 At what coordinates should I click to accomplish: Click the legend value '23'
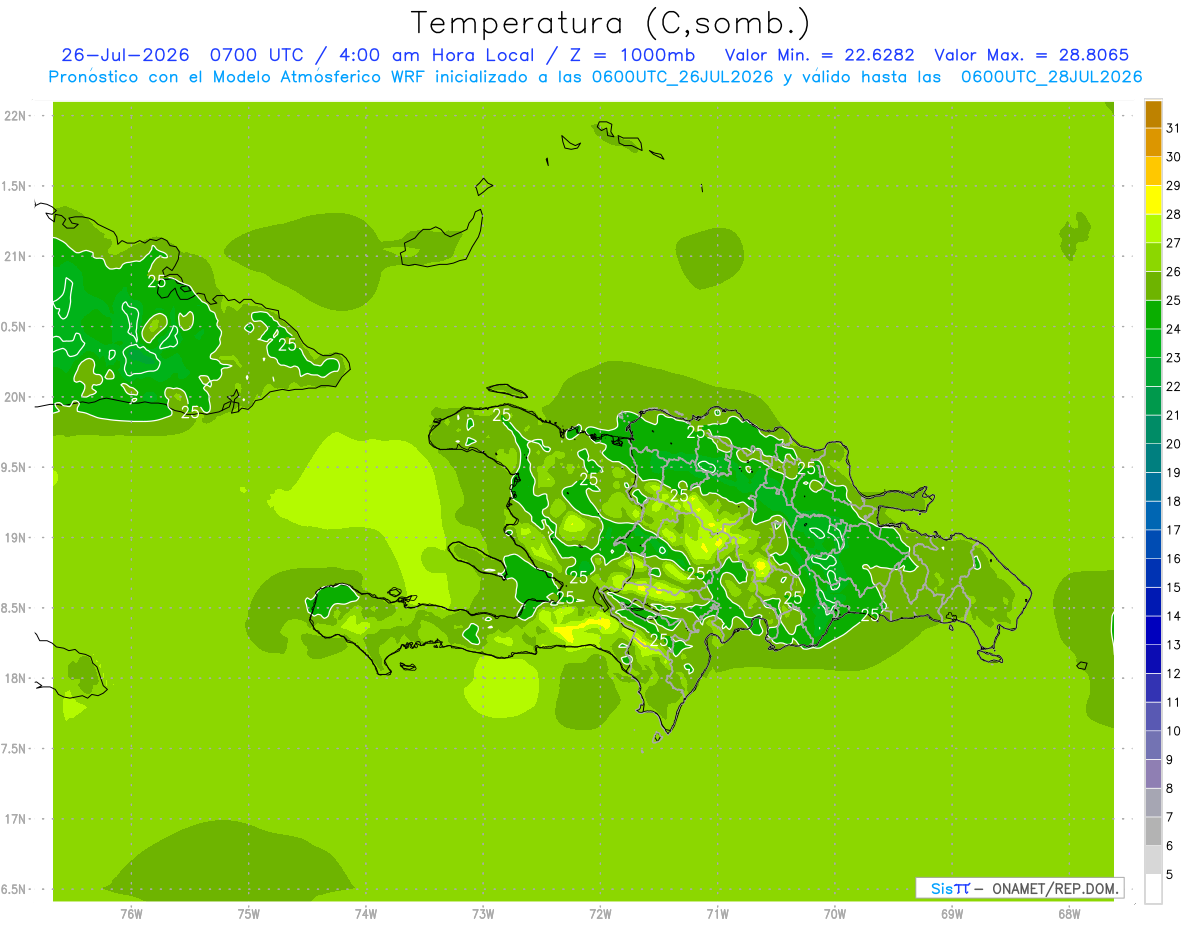(x=1173, y=358)
